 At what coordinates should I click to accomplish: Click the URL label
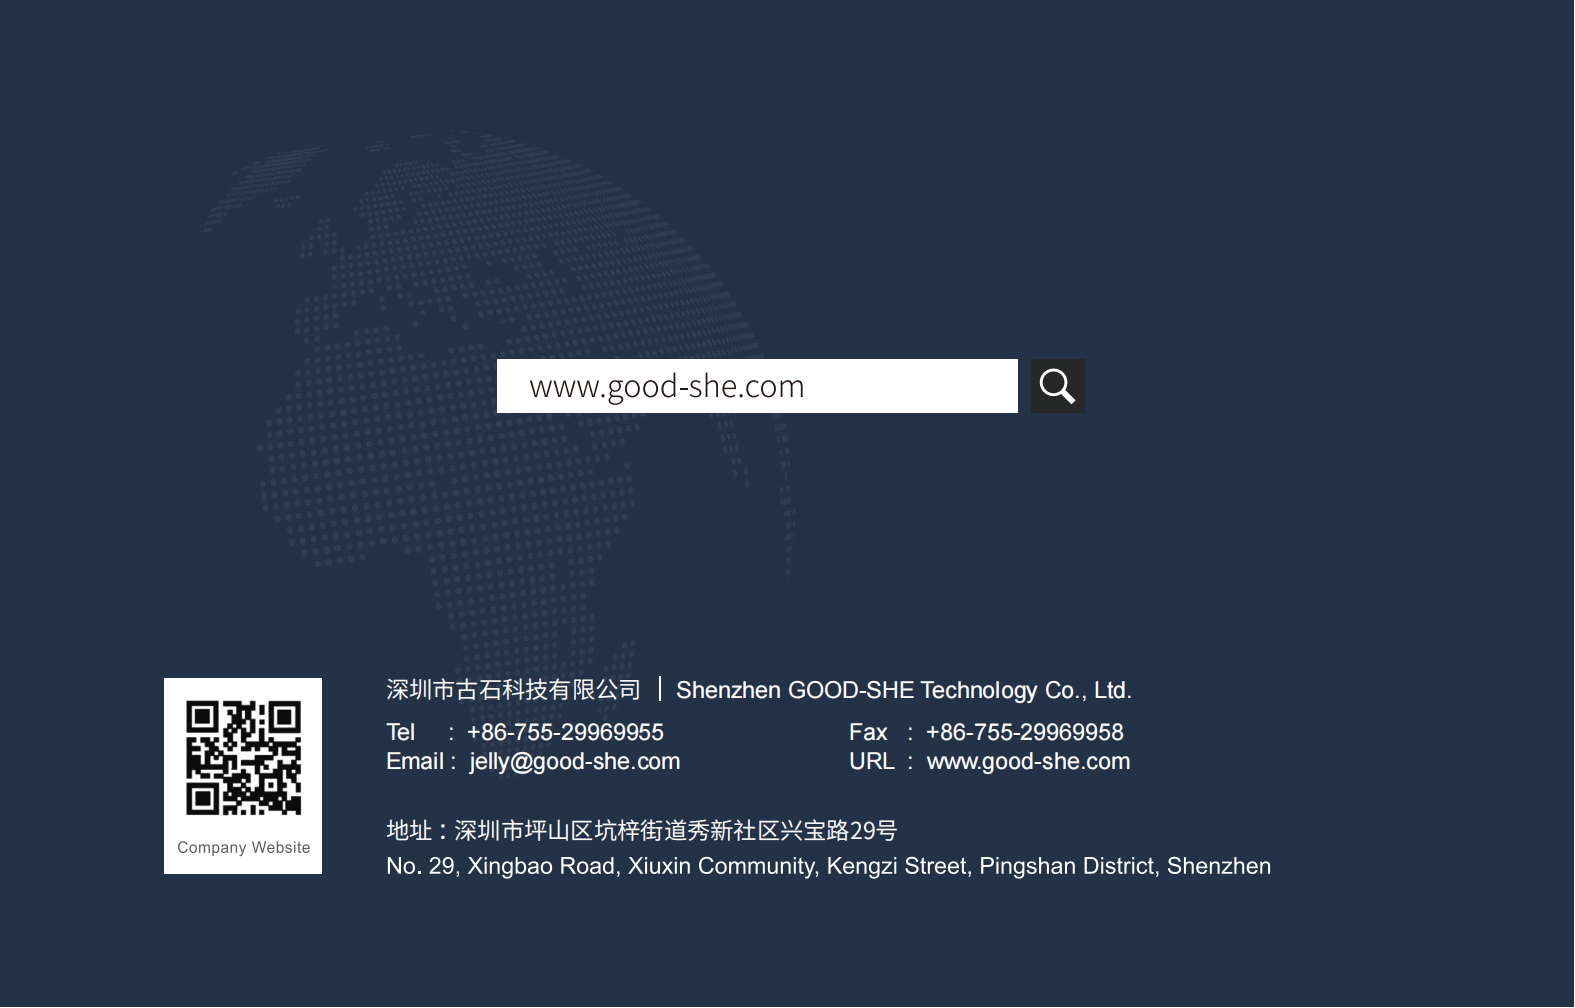[871, 761]
